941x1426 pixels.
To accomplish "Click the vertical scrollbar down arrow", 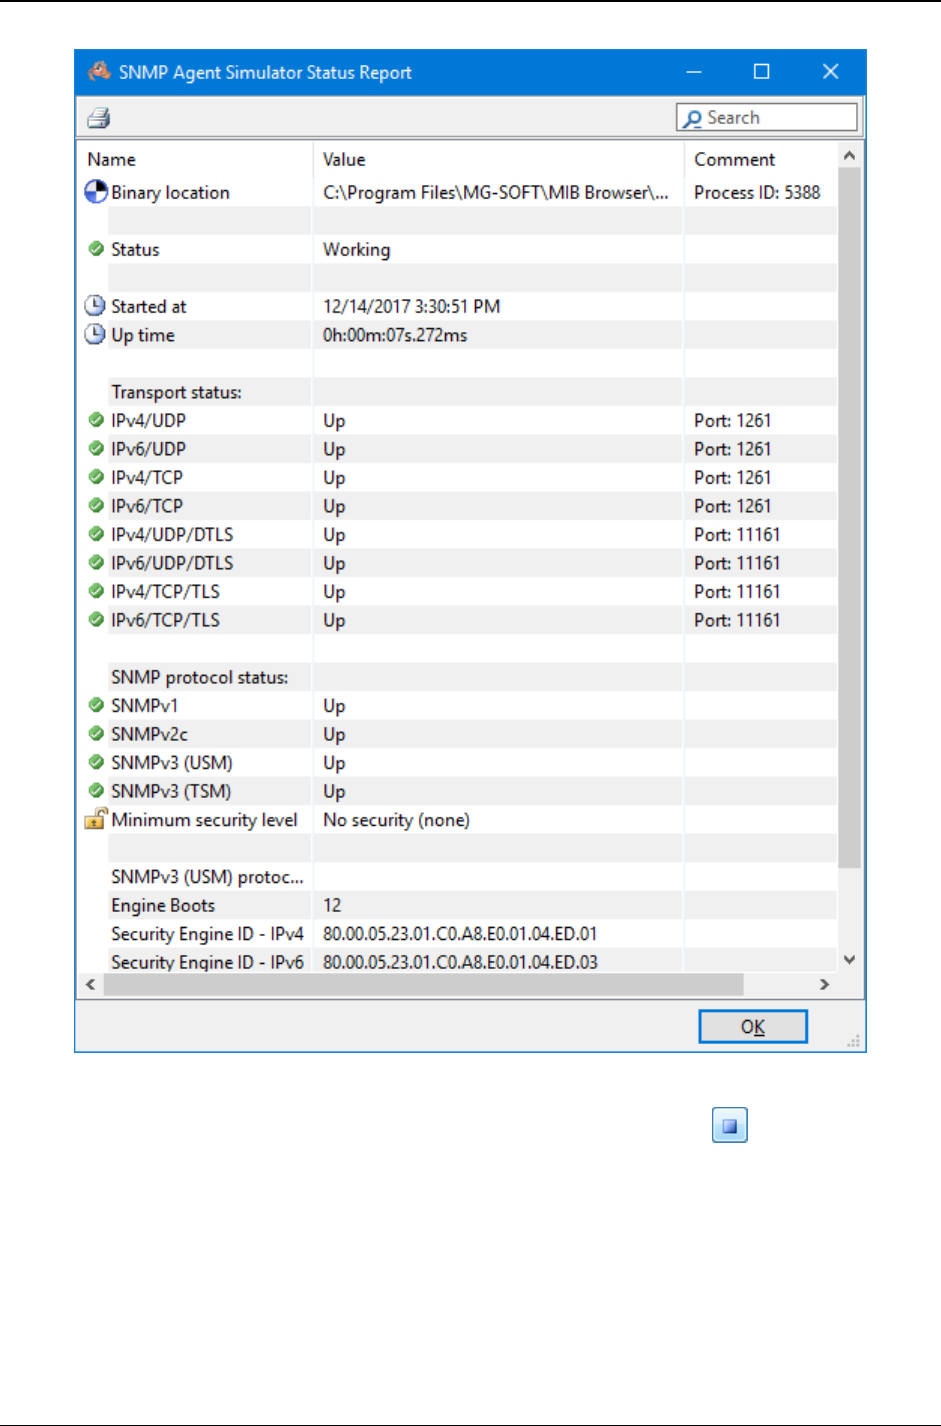I will point(849,959).
